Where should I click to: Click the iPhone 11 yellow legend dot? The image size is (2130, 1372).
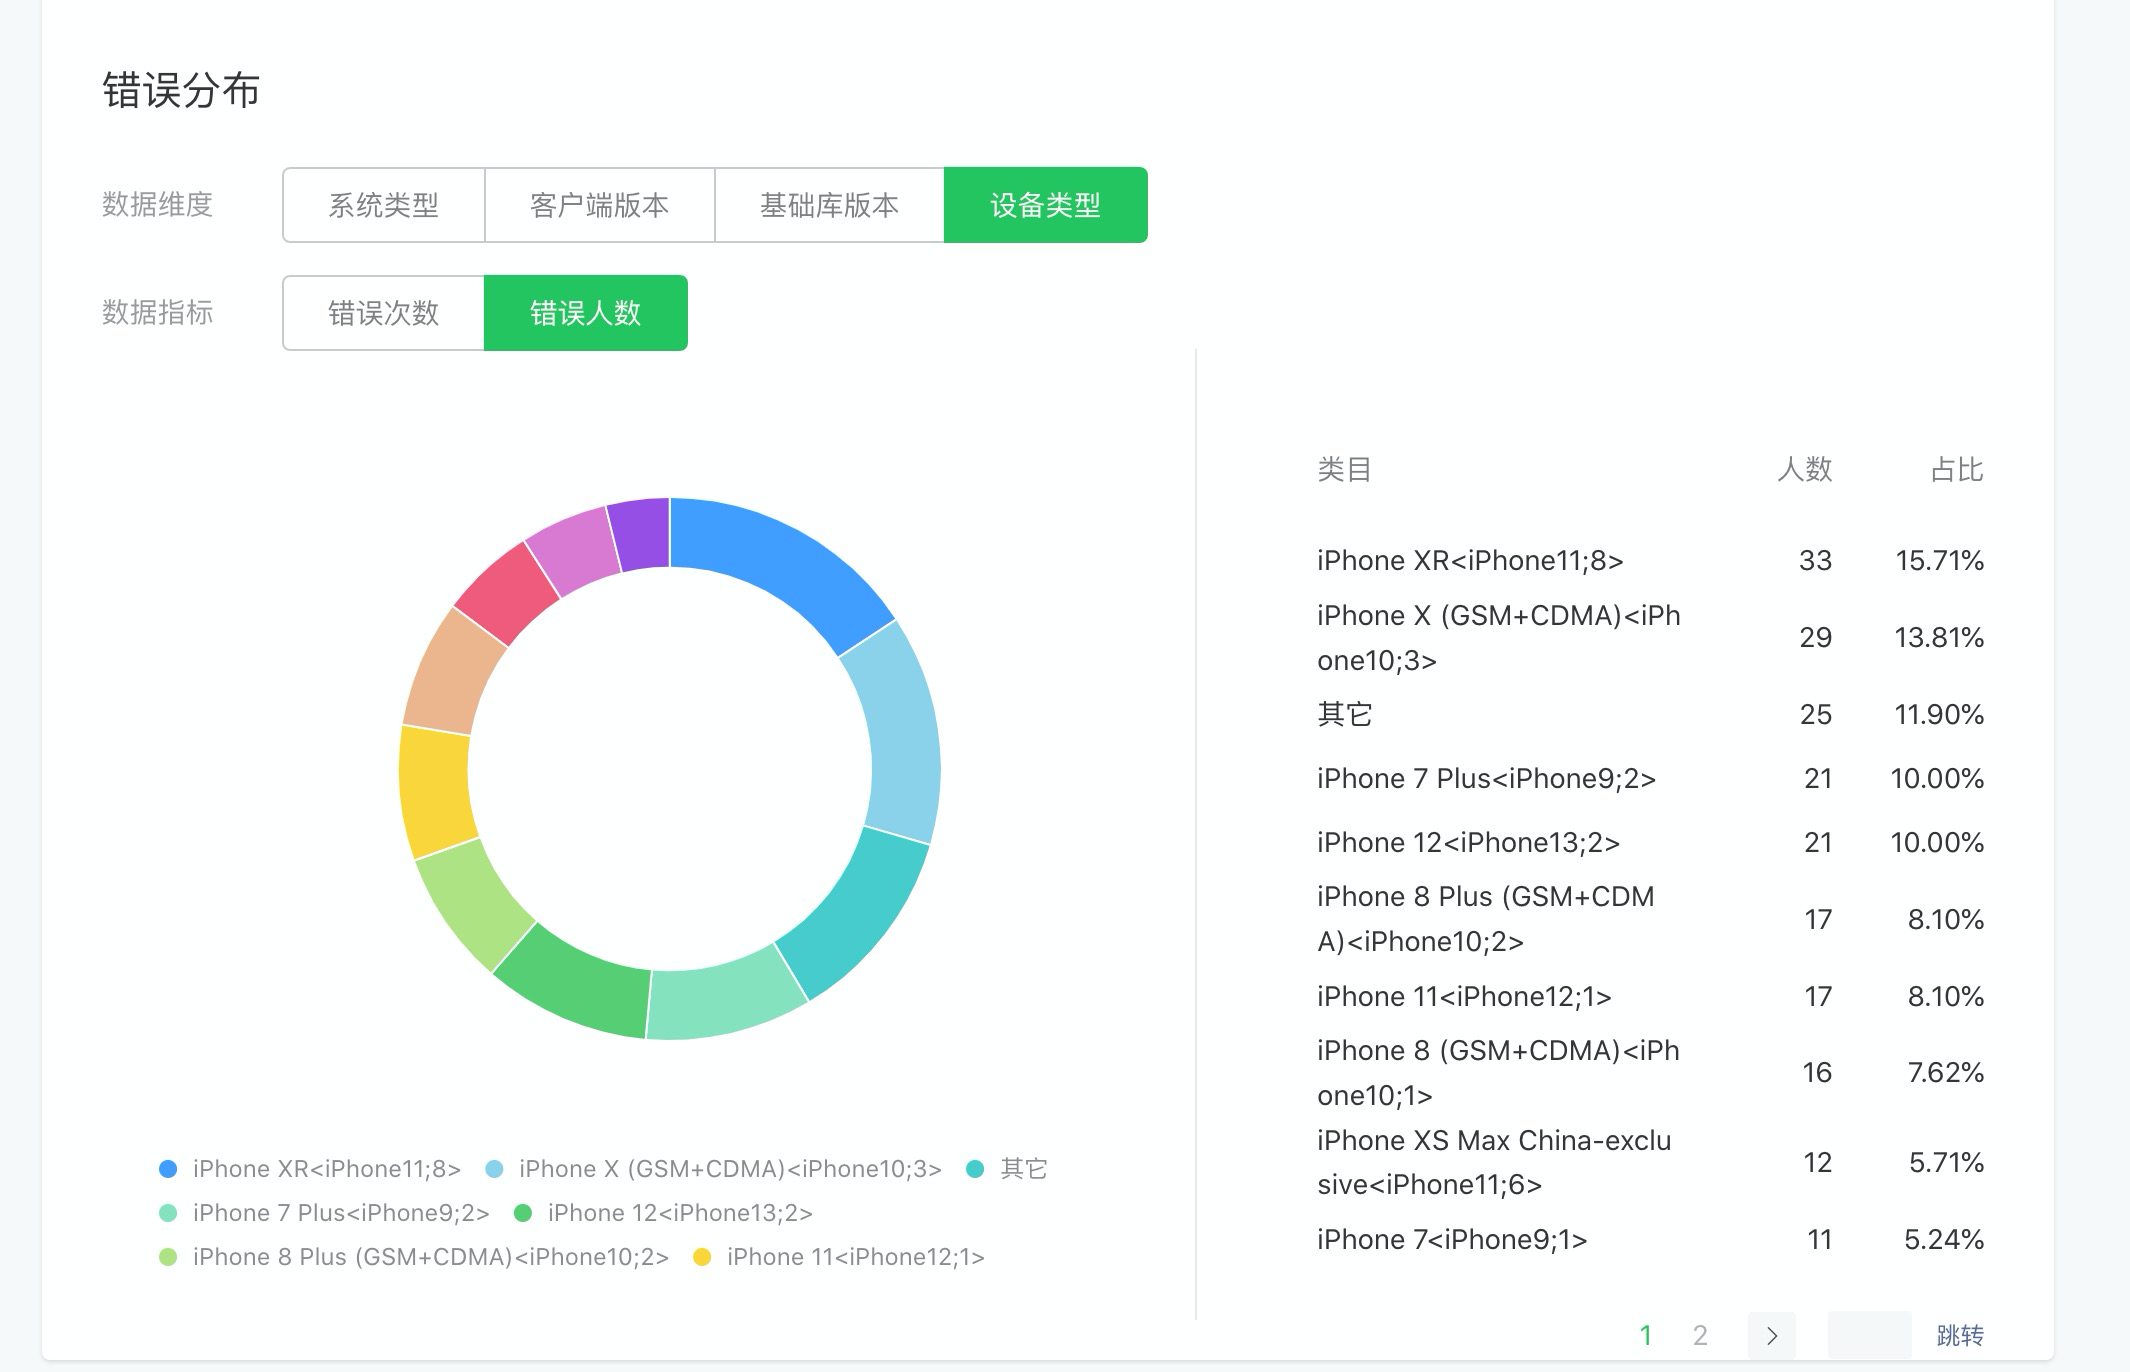point(702,1257)
